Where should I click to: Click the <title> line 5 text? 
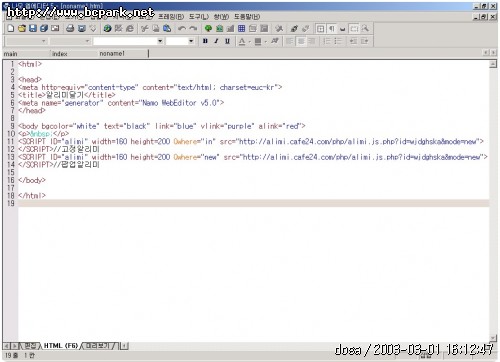[x=67, y=95]
